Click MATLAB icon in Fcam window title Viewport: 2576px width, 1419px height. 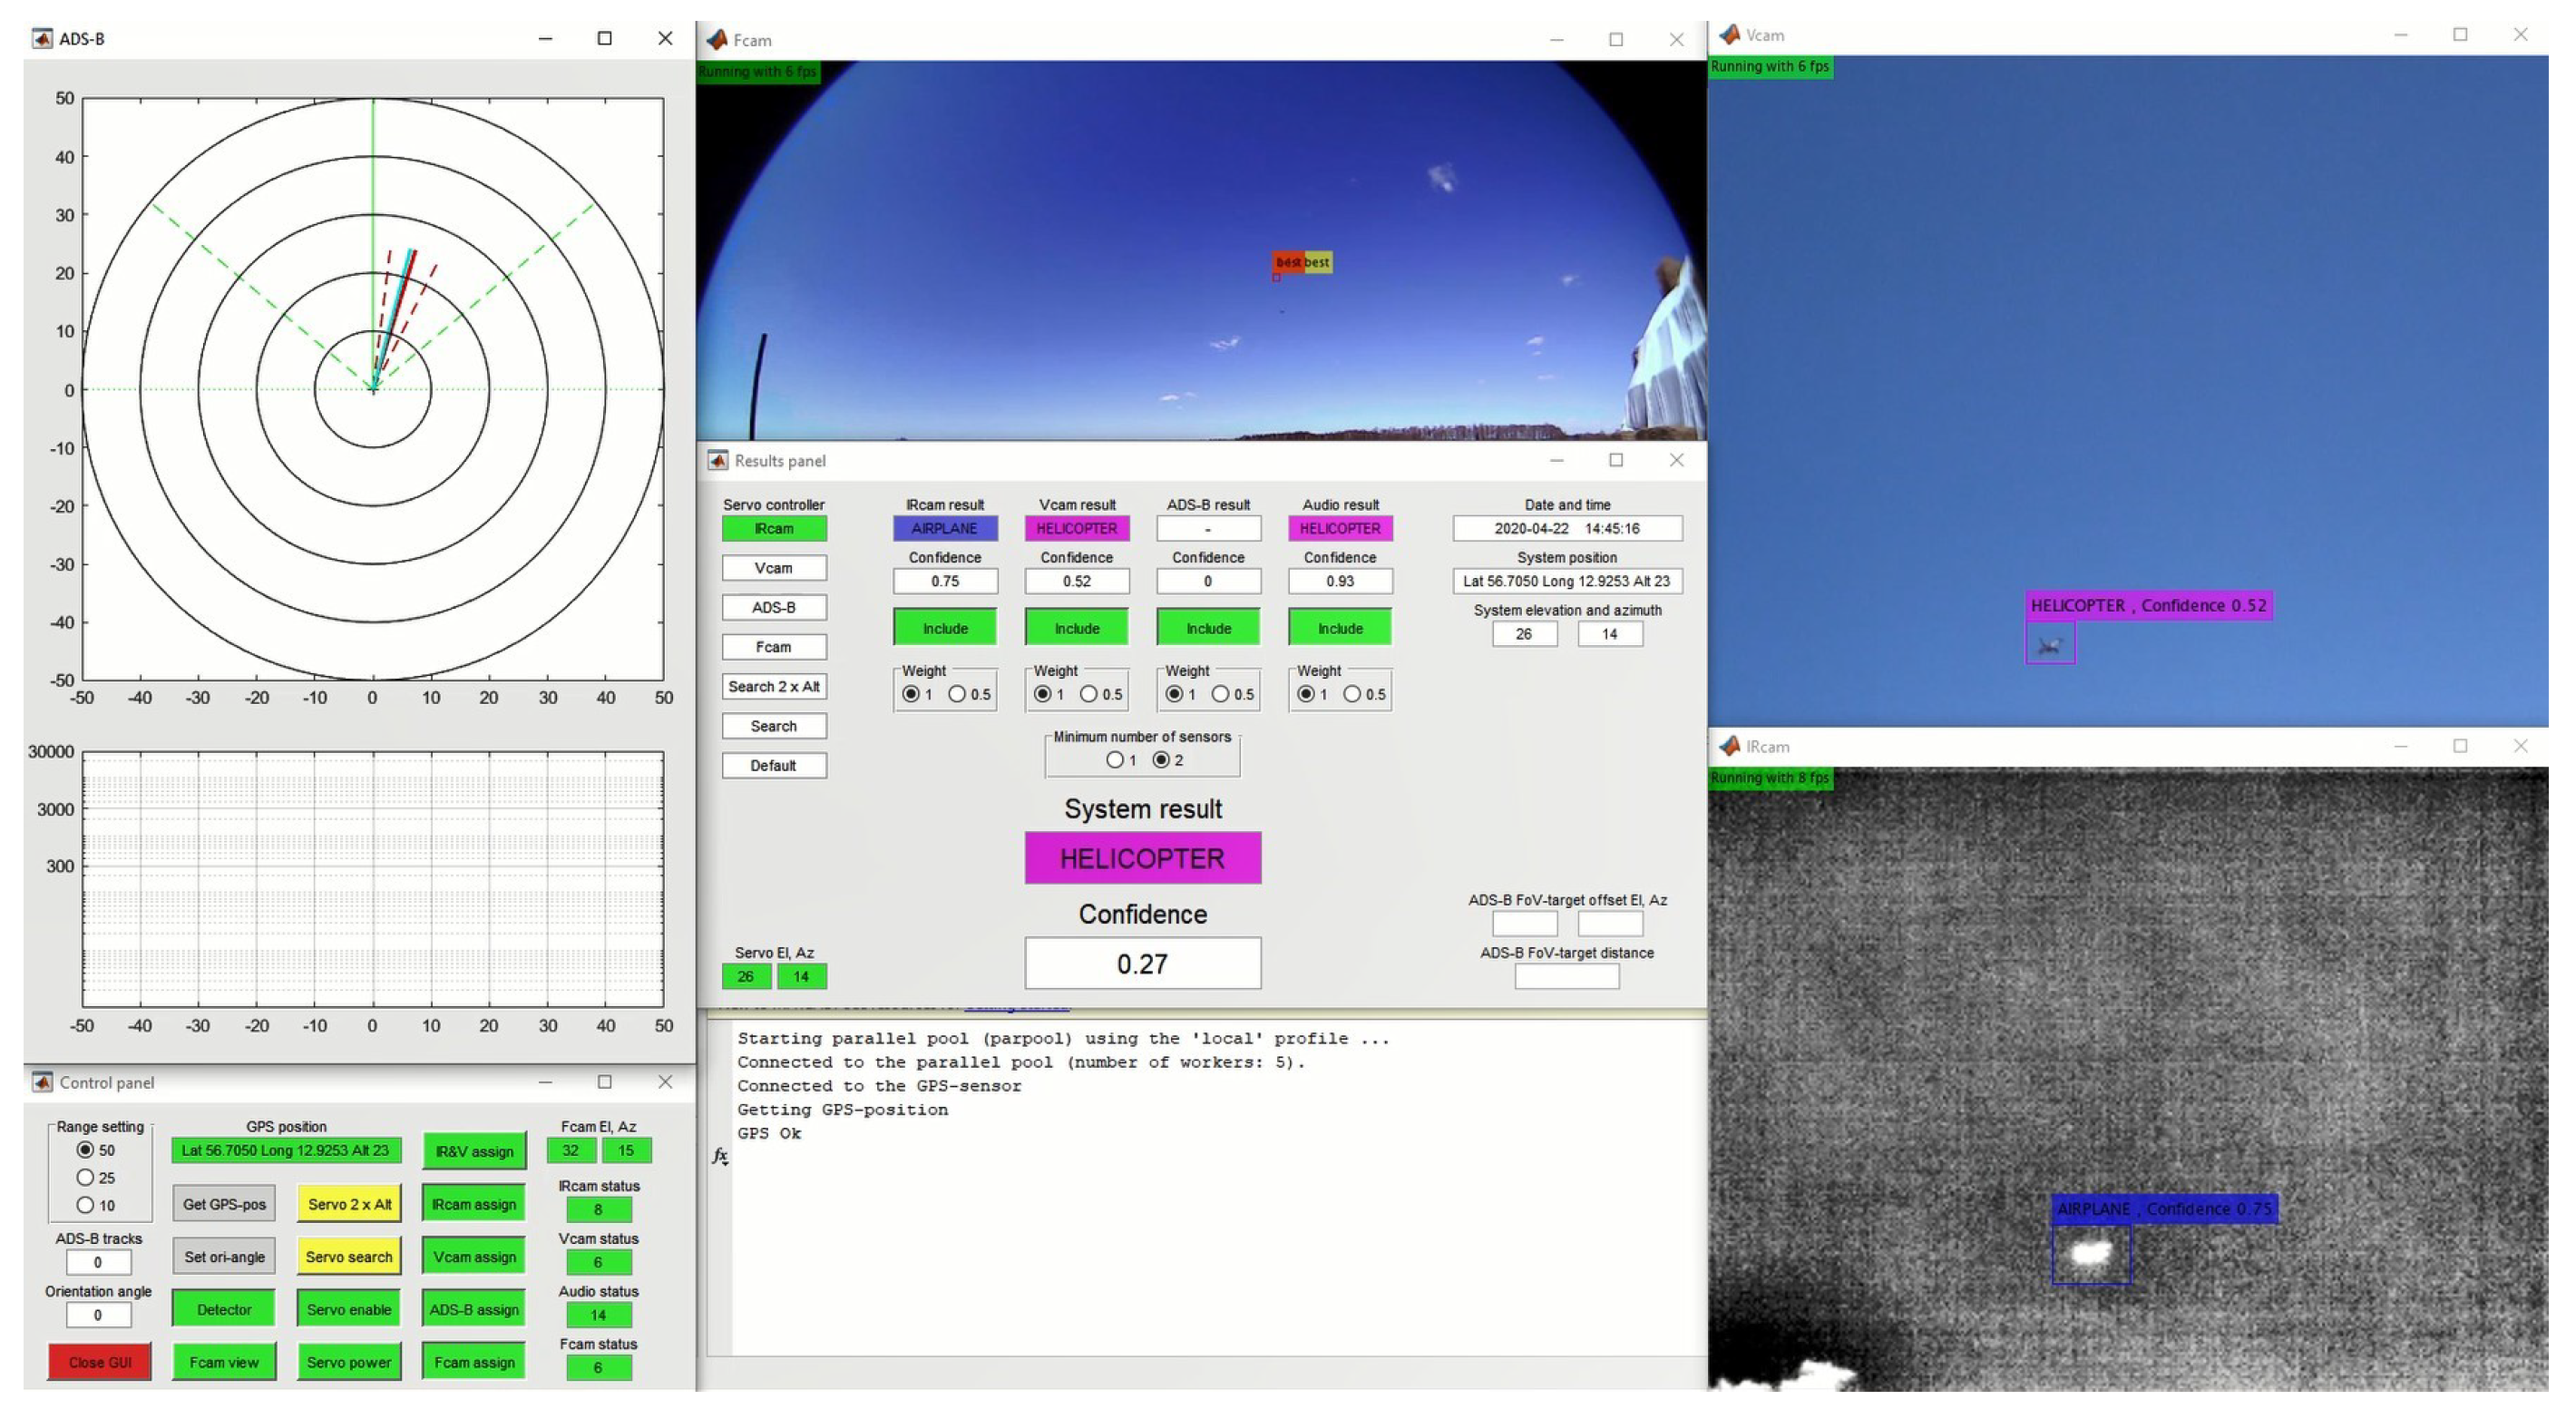click(x=716, y=40)
